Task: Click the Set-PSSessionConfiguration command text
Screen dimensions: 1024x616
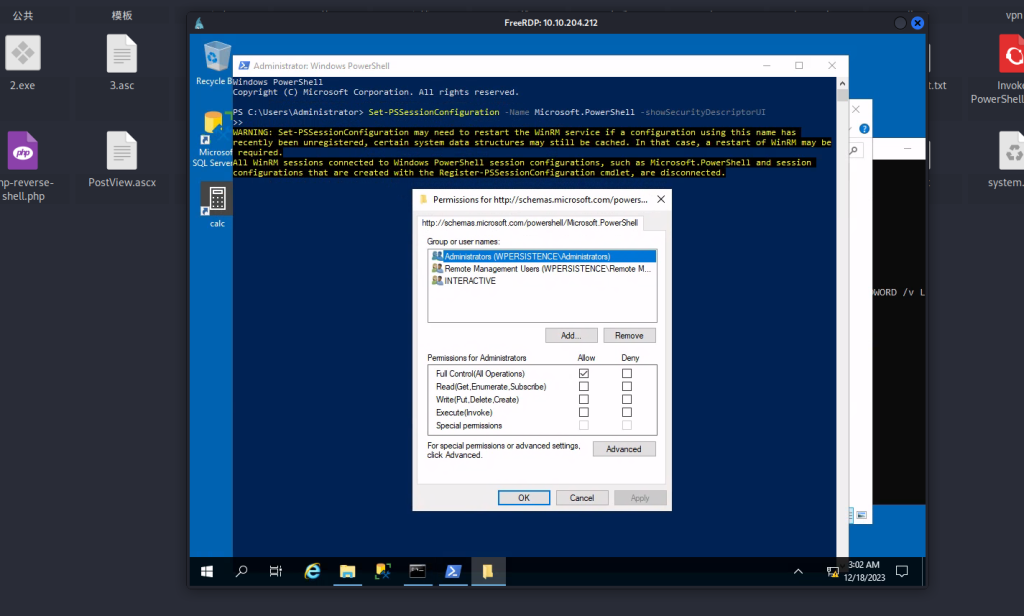Action: click(x=434, y=112)
